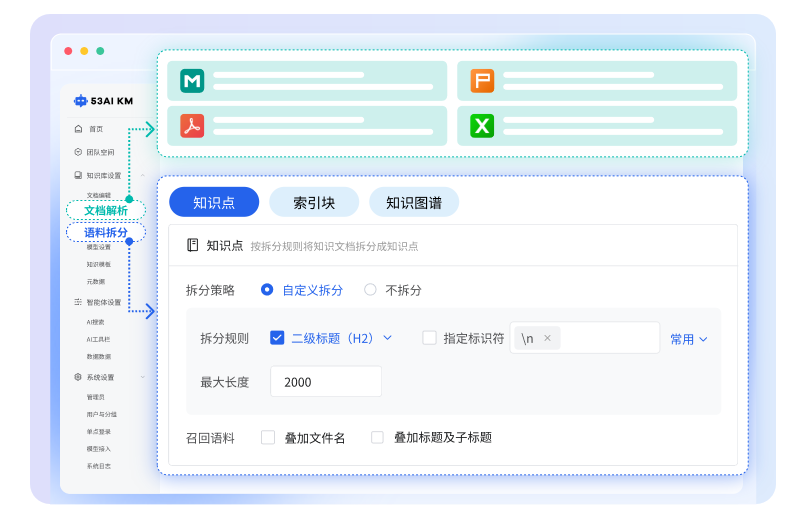Viewport: 805px width, 520px height.
Task: Switch to the 索引块 tab
Action: tap(314, 202)
